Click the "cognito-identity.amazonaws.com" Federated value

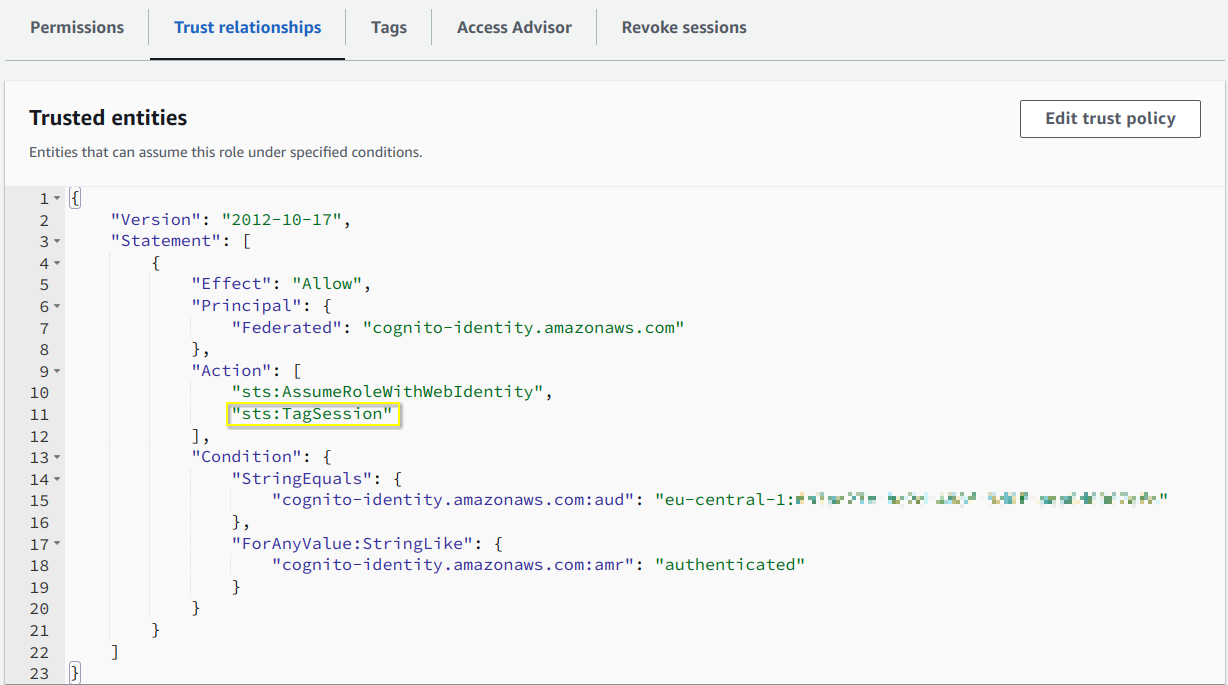[x=524, y=328]
